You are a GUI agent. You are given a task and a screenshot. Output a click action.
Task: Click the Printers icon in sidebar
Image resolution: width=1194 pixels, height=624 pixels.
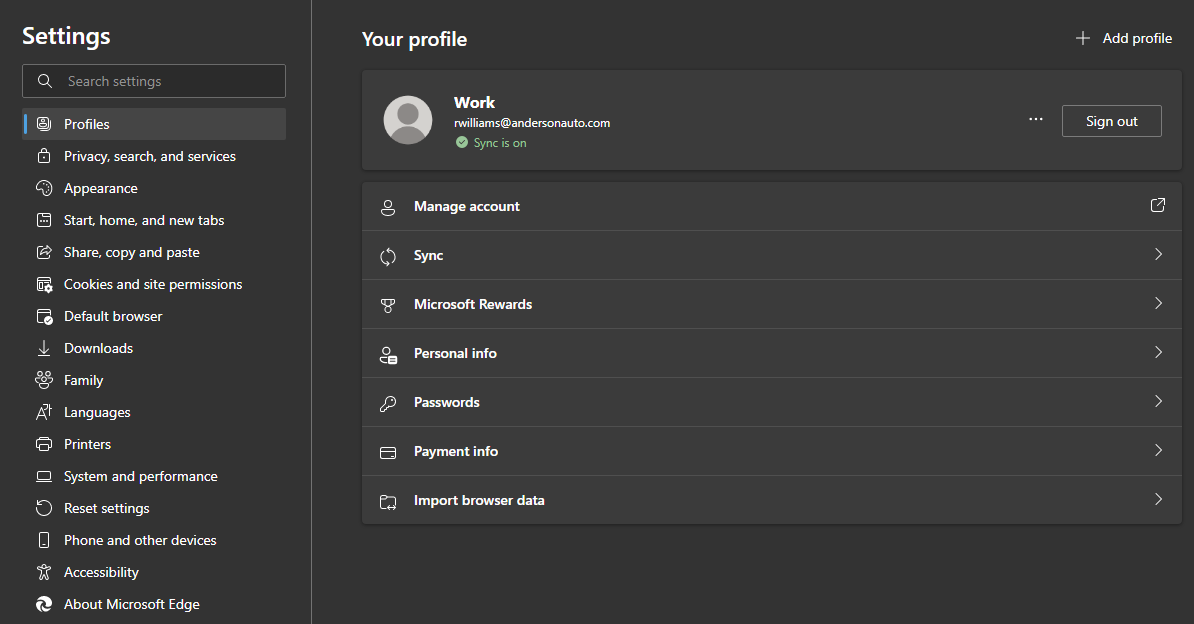[x=44, y=443]
